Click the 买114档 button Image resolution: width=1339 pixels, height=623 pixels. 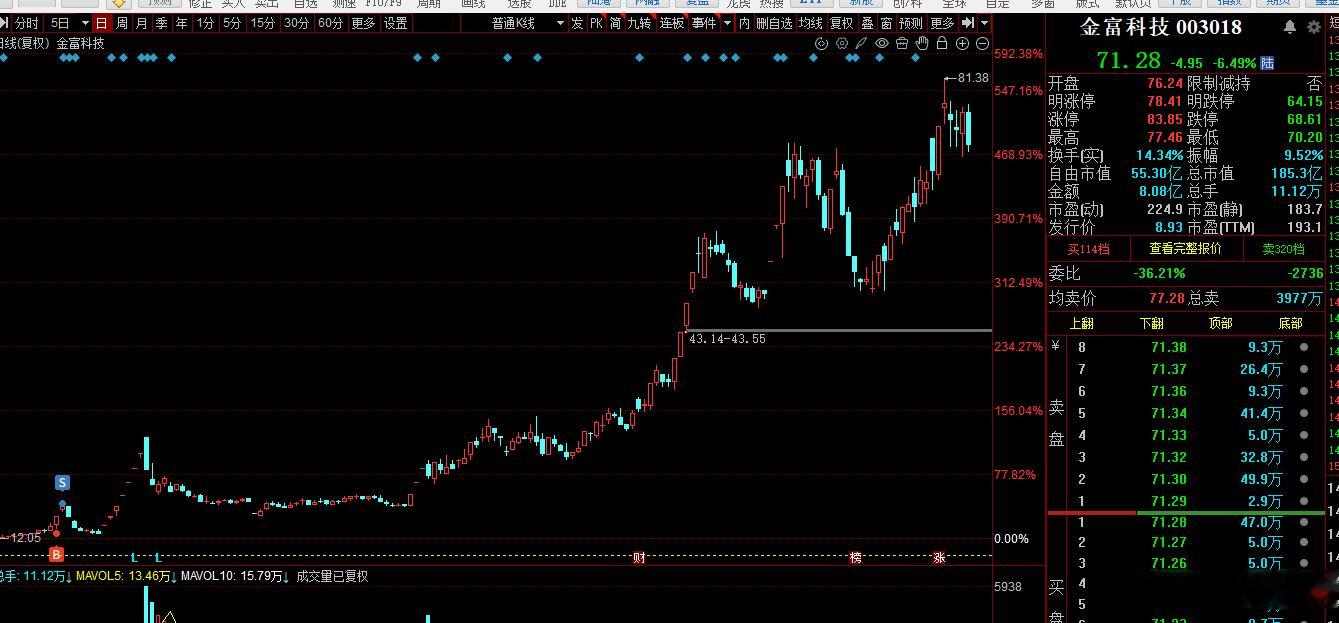tap(1088, 249)
